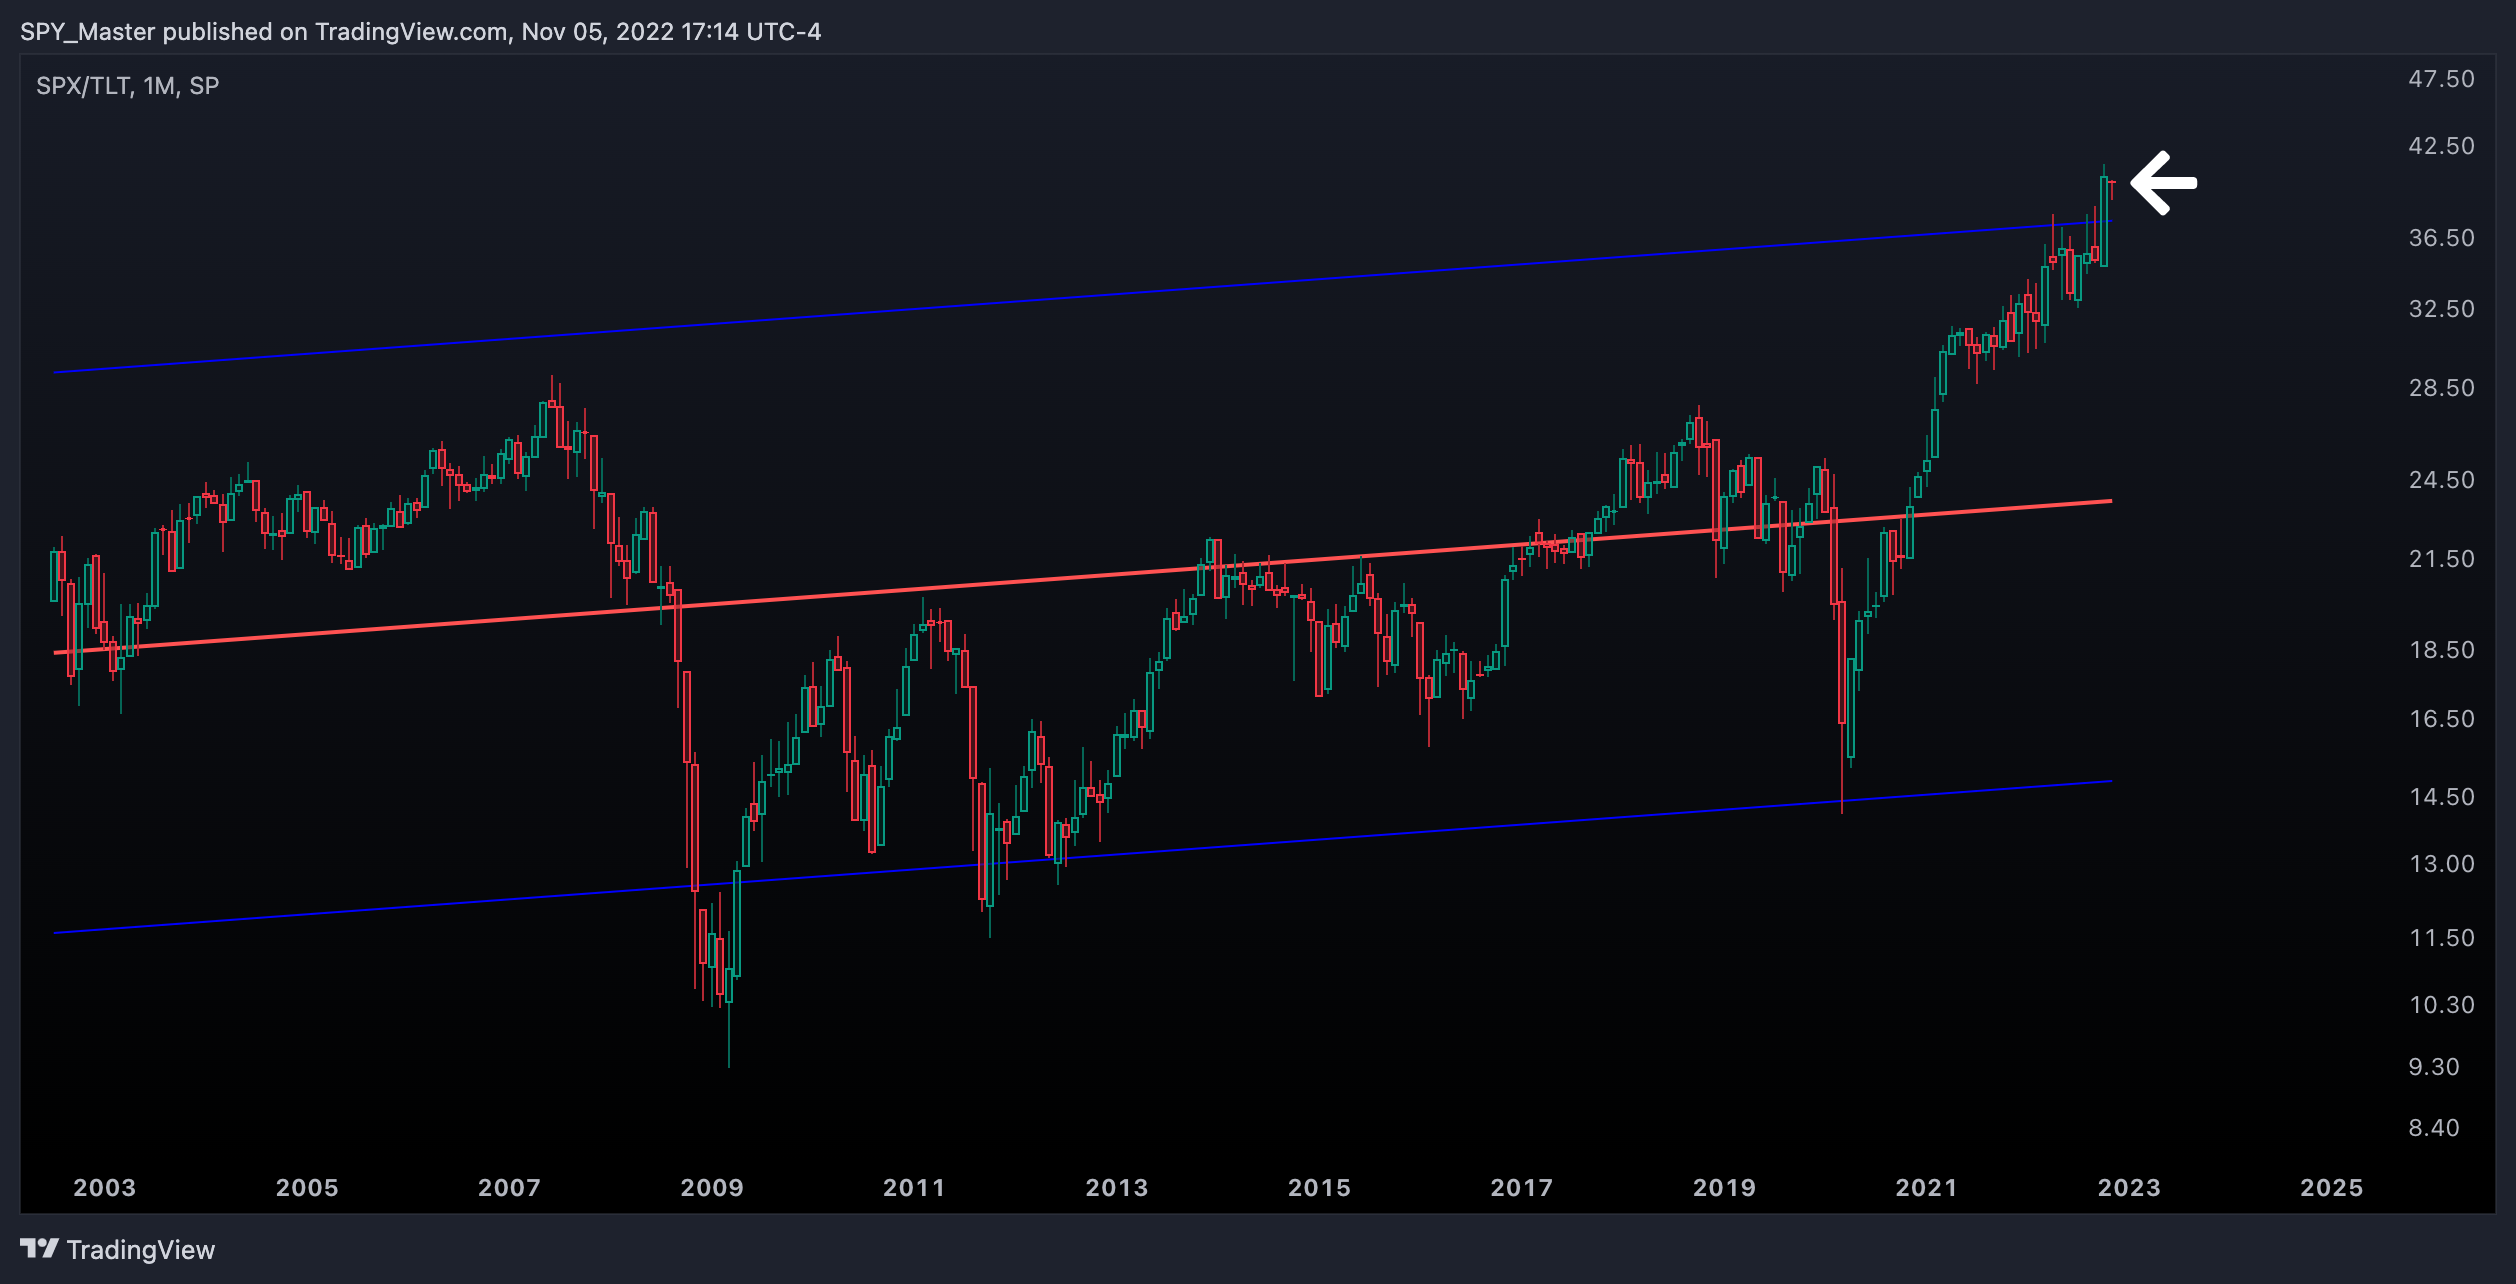This screenshot has height=1284, width=2516.
Task: Open the TradingView wordmark link
Action: [141, 1250]
